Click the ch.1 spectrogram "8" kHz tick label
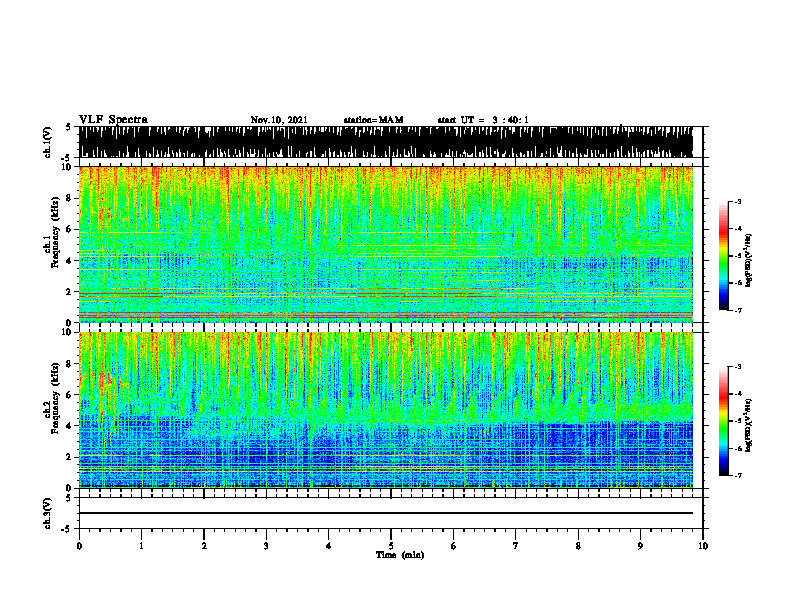The height and width of the screenshot is (612, 792). point(70,198)
